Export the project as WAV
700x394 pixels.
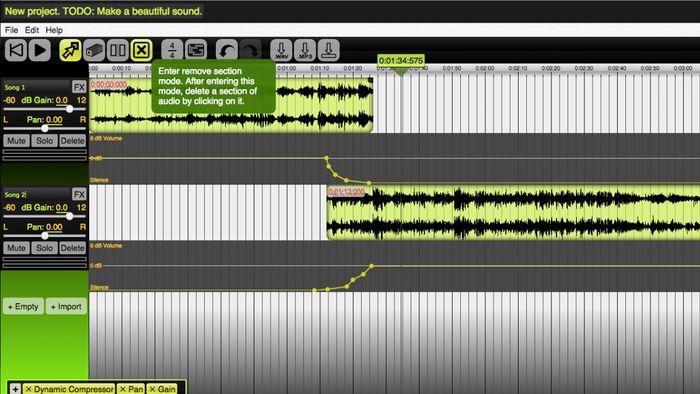click(281, 50)
